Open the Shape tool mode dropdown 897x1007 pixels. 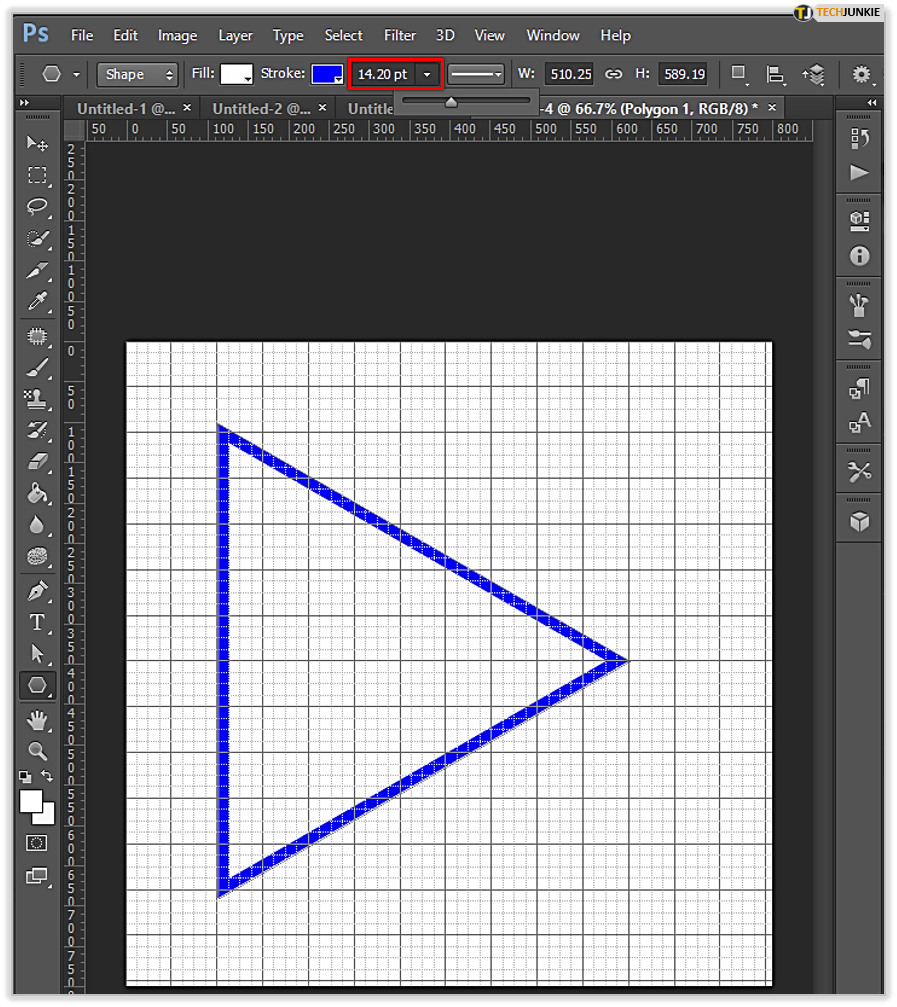[x=137, y=74]
